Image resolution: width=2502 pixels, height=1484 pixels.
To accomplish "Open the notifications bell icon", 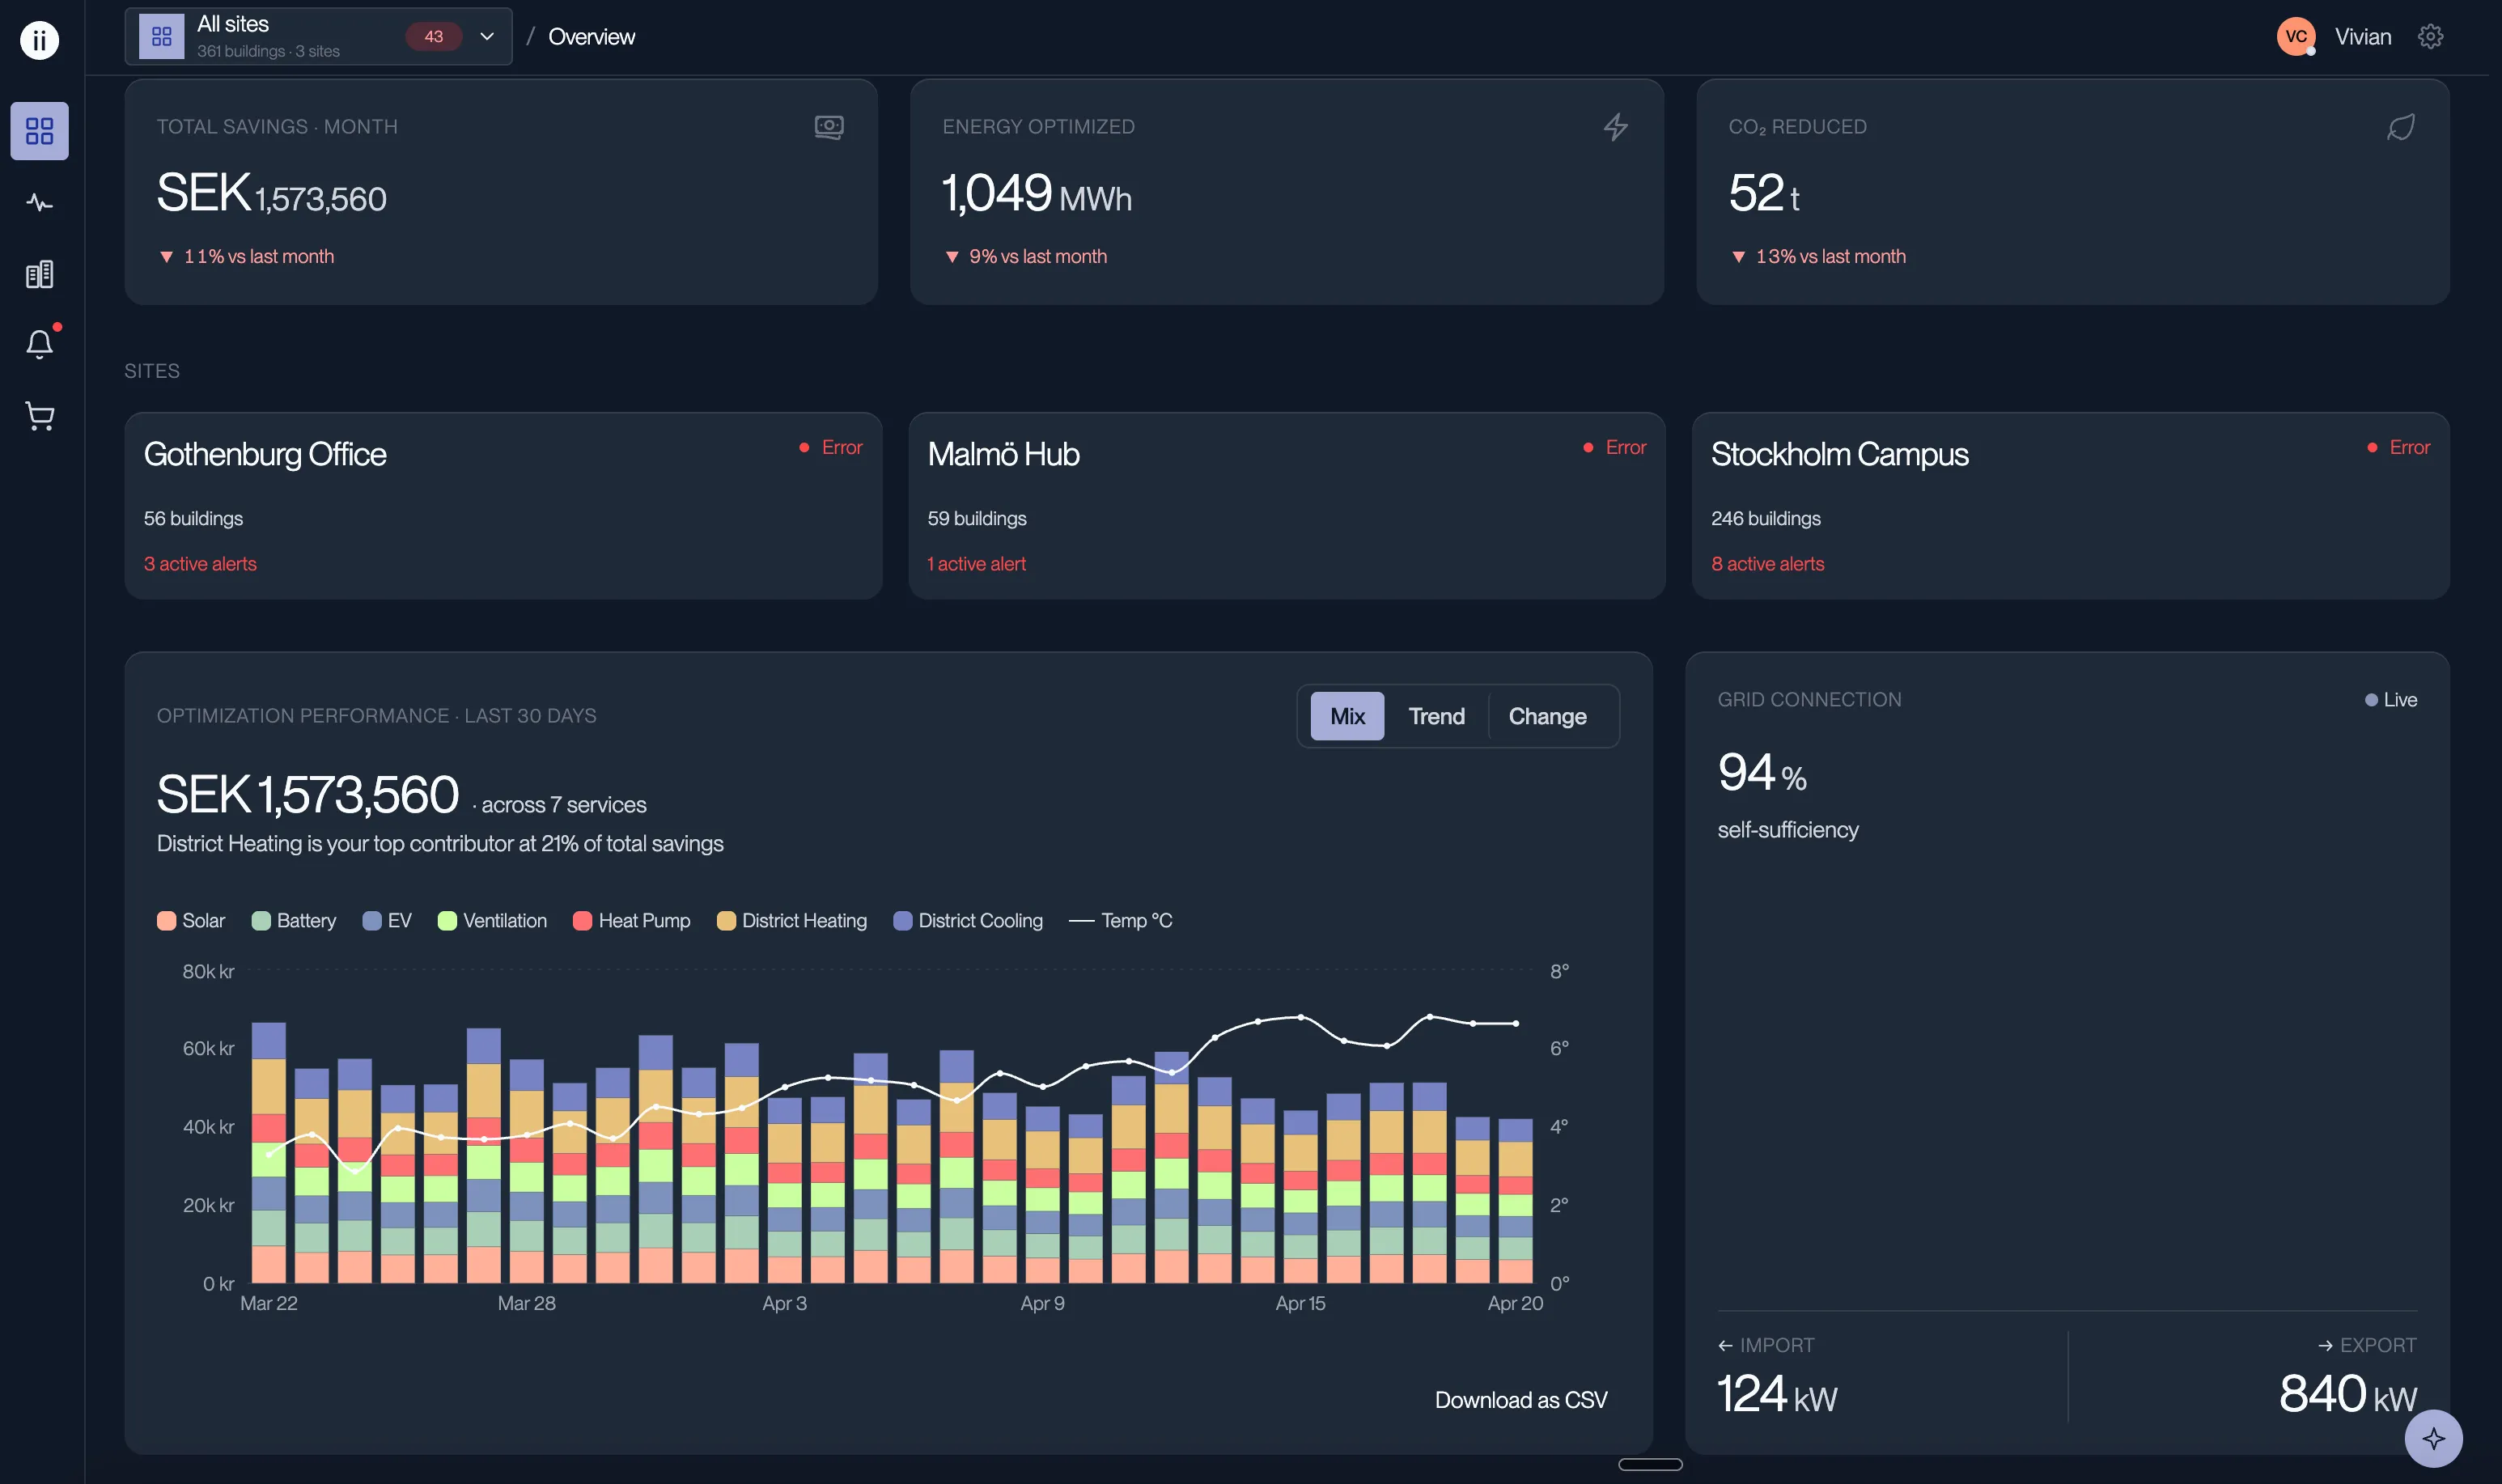I will coord(39,344).
